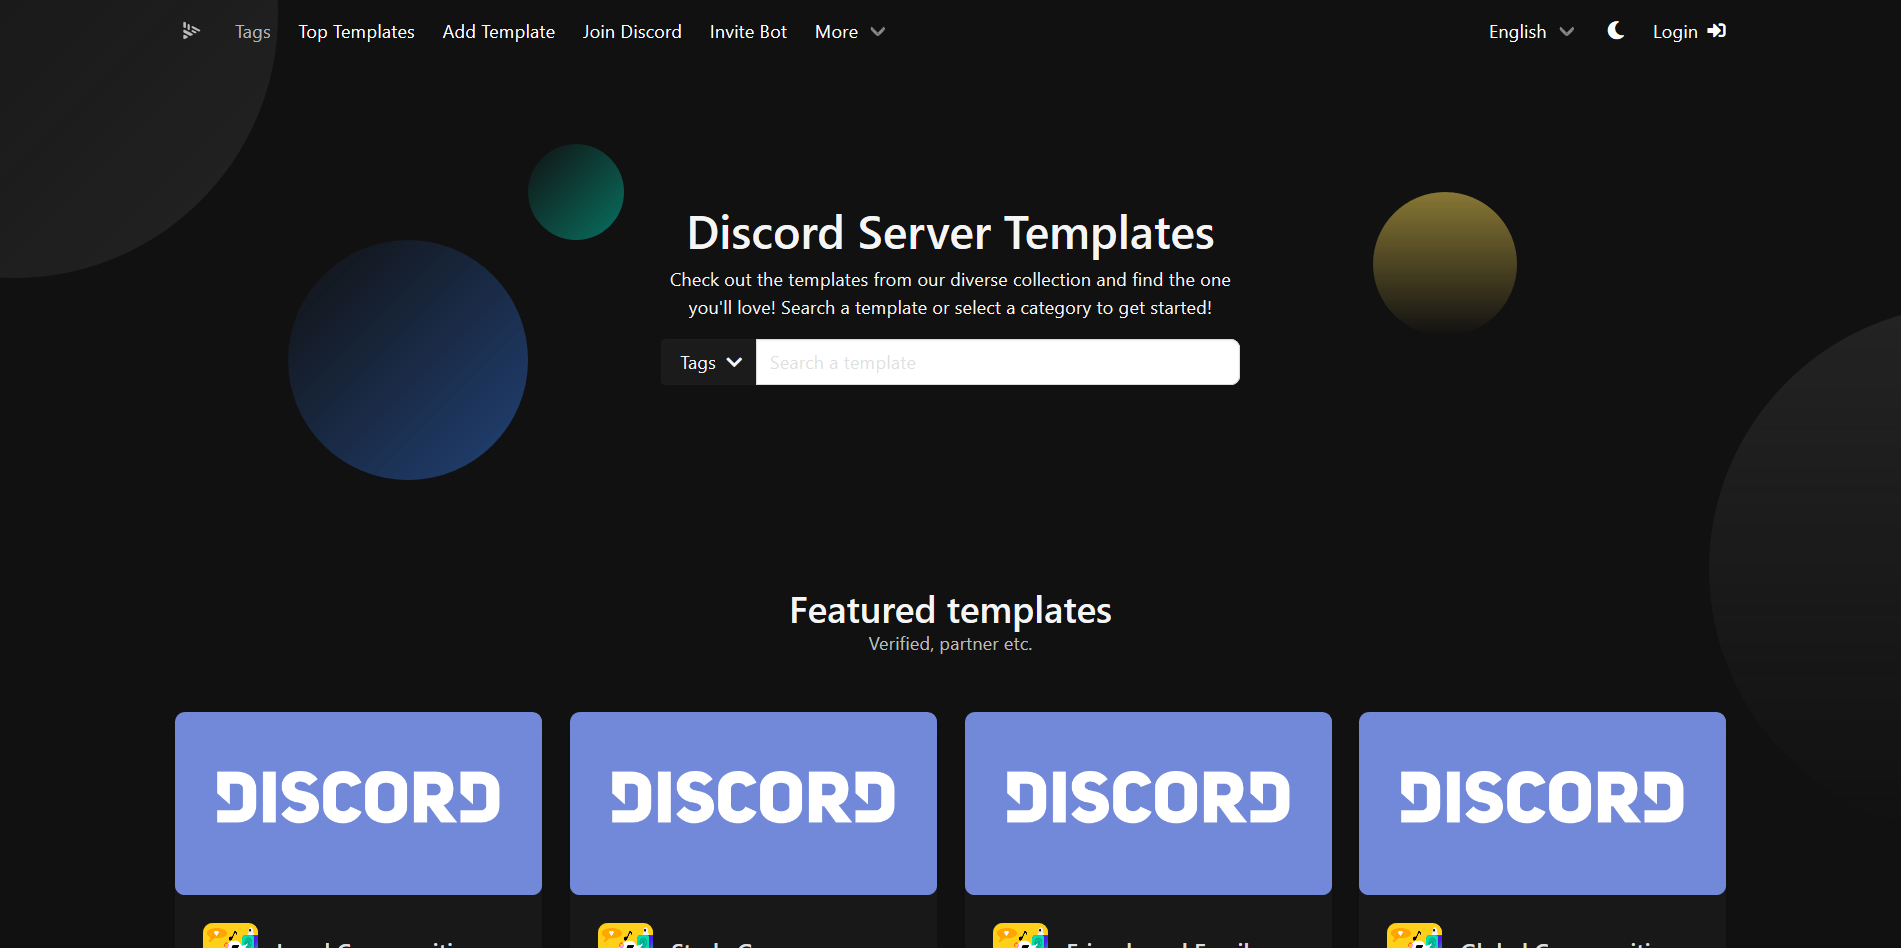Click the party emoji icon on Global Communities card
Screen dimensions: 1901x948
(1414, 937)
